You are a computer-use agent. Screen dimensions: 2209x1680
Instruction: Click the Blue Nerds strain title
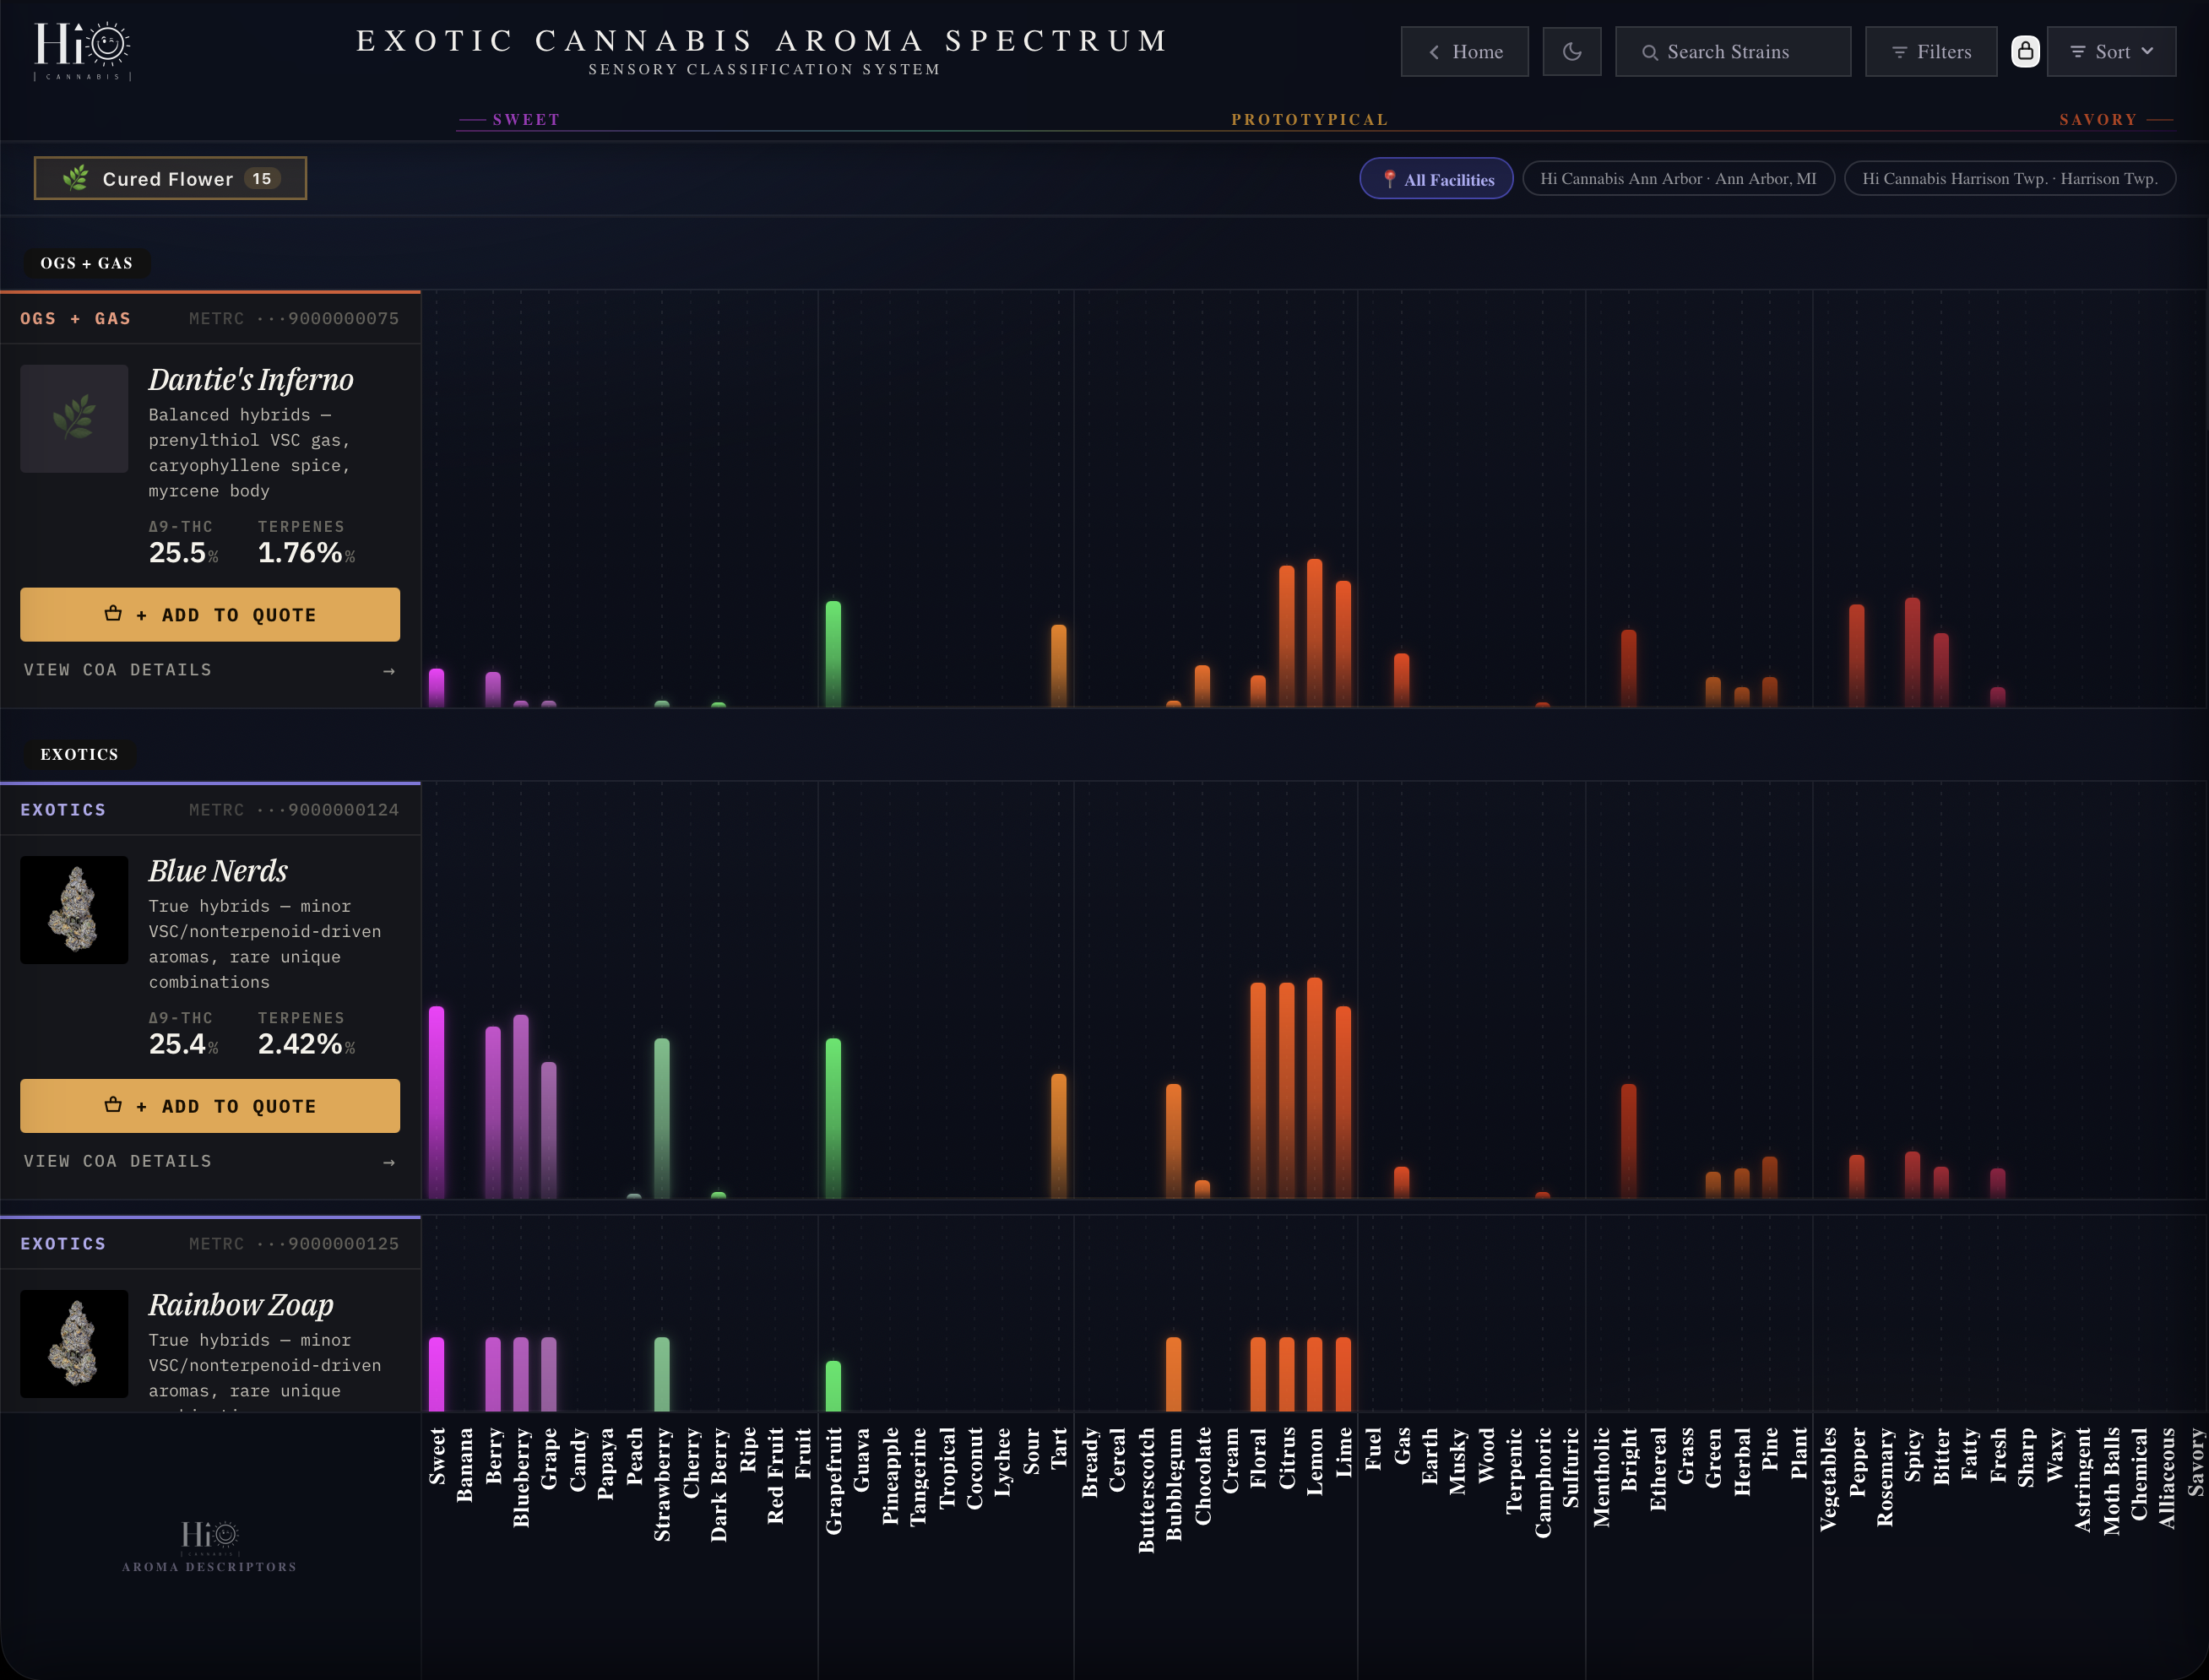(218, 871)
